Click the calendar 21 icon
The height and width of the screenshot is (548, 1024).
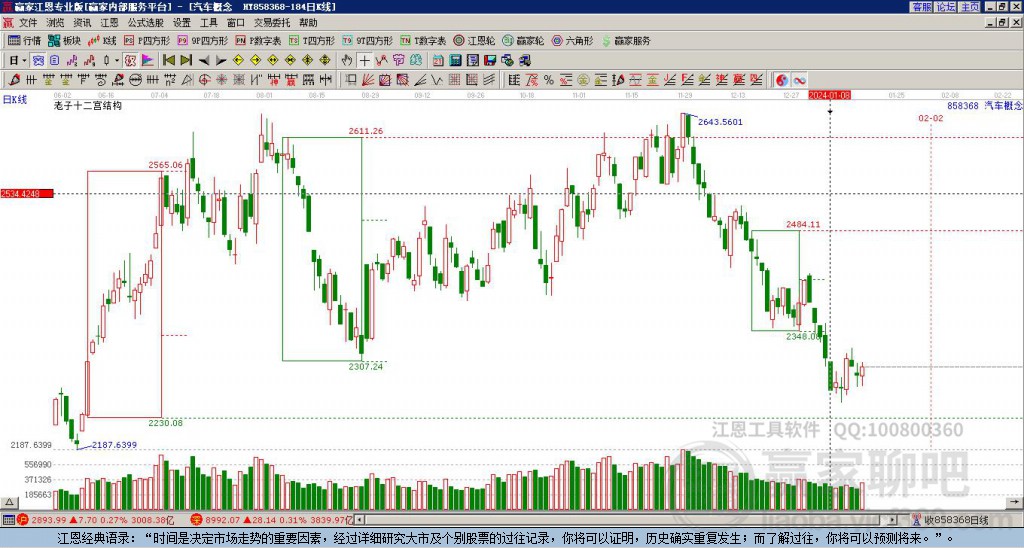pos(438,61)
